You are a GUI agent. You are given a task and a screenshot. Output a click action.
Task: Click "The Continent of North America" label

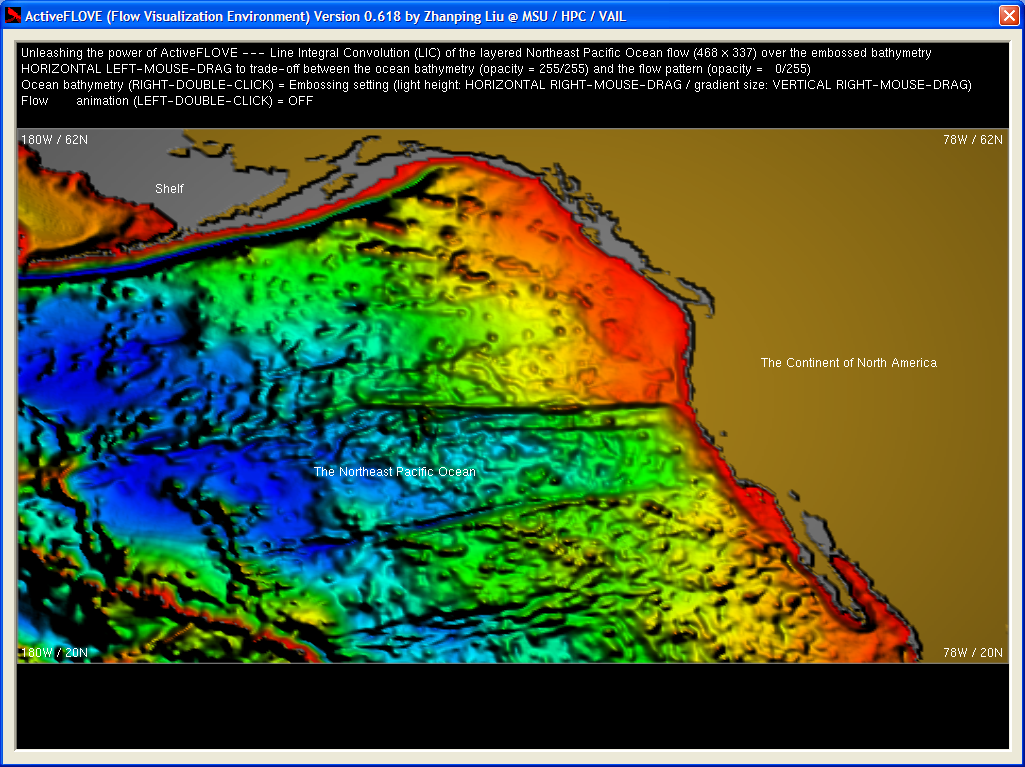click(x=848, y=363)
